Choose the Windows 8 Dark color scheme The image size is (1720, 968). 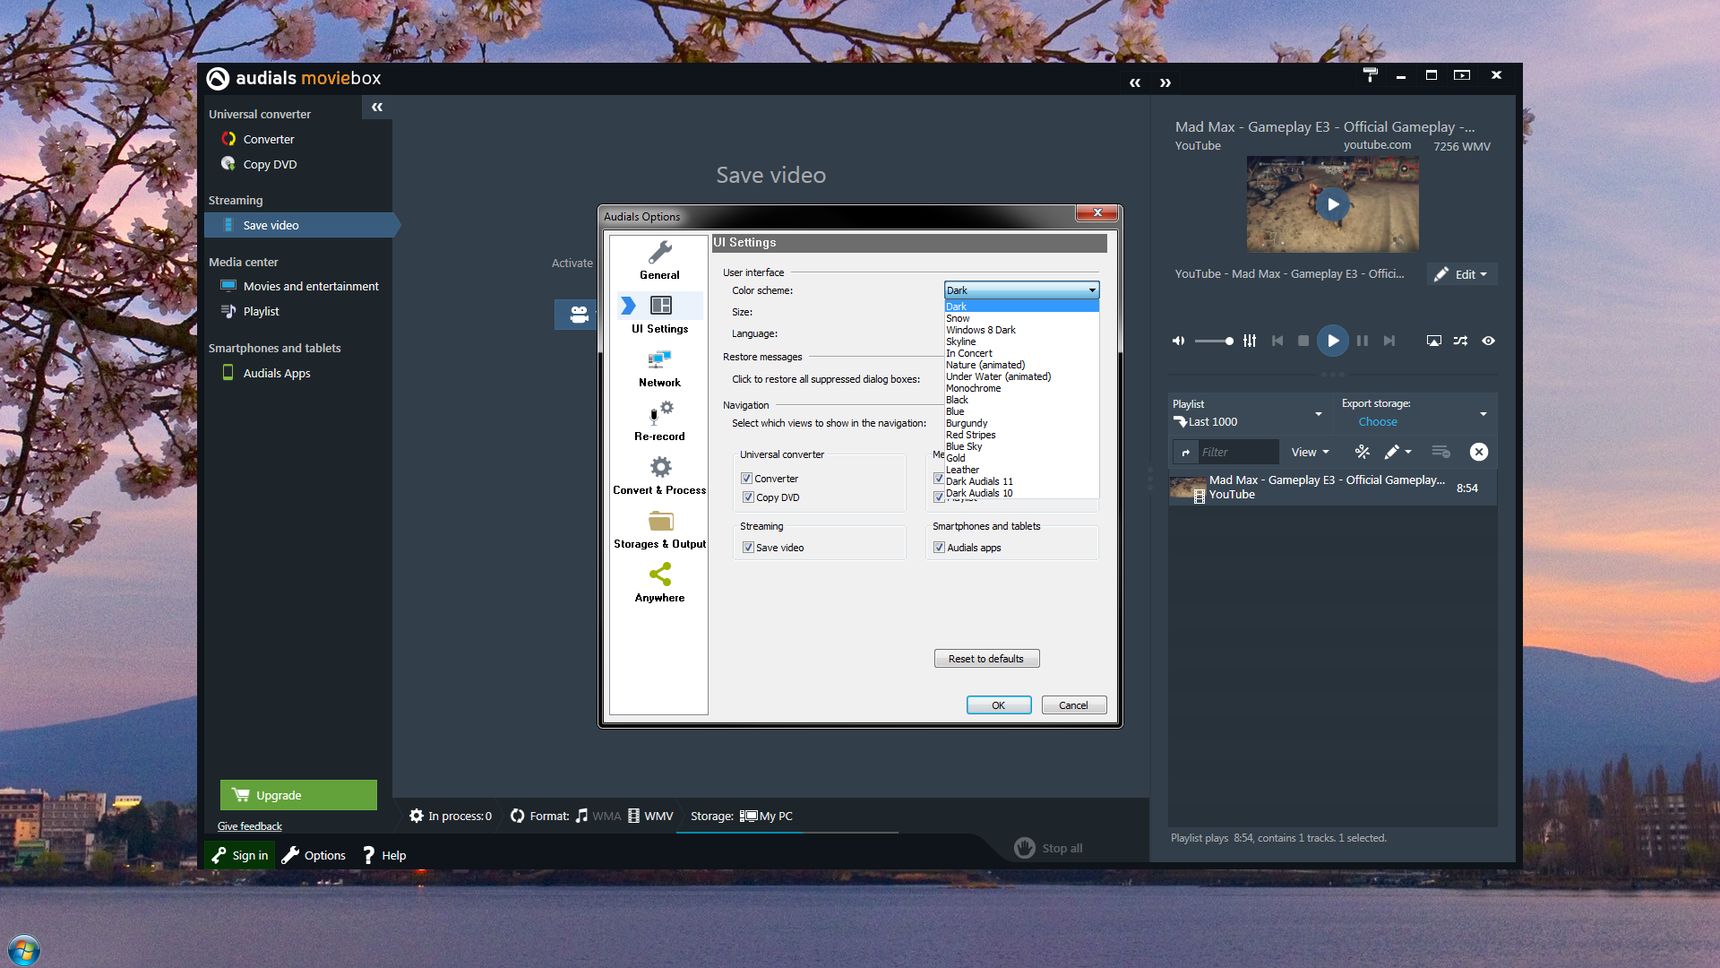[x=1021, y=330]
